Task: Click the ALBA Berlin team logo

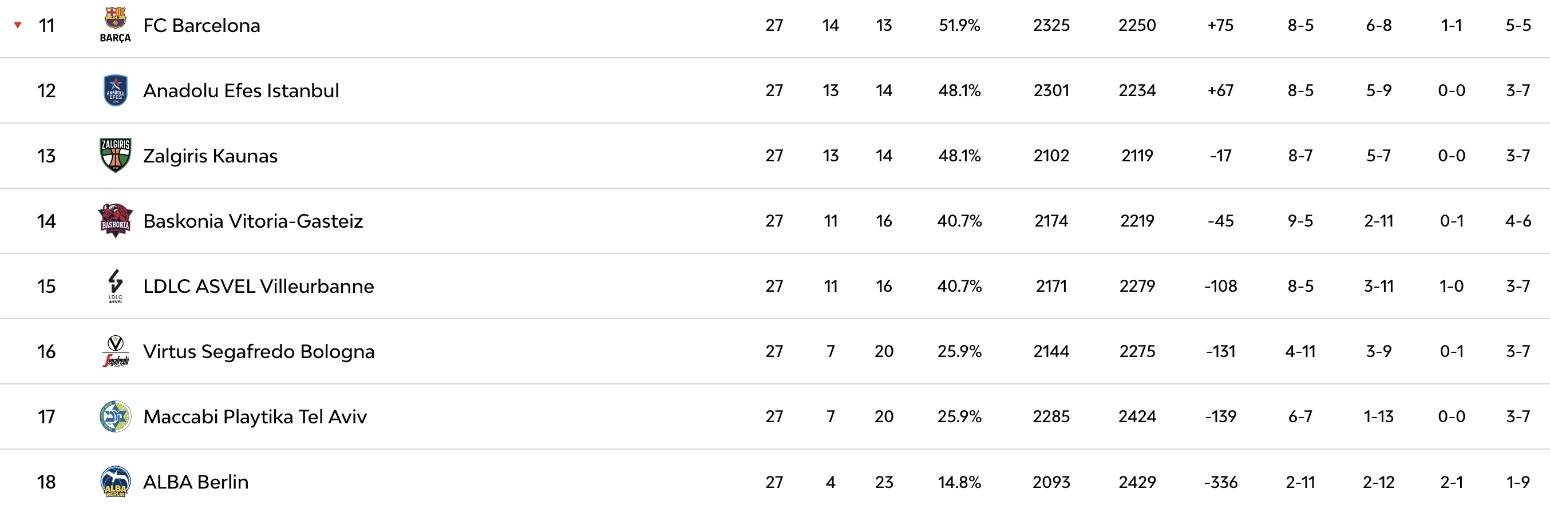Action: pos(115,482)
